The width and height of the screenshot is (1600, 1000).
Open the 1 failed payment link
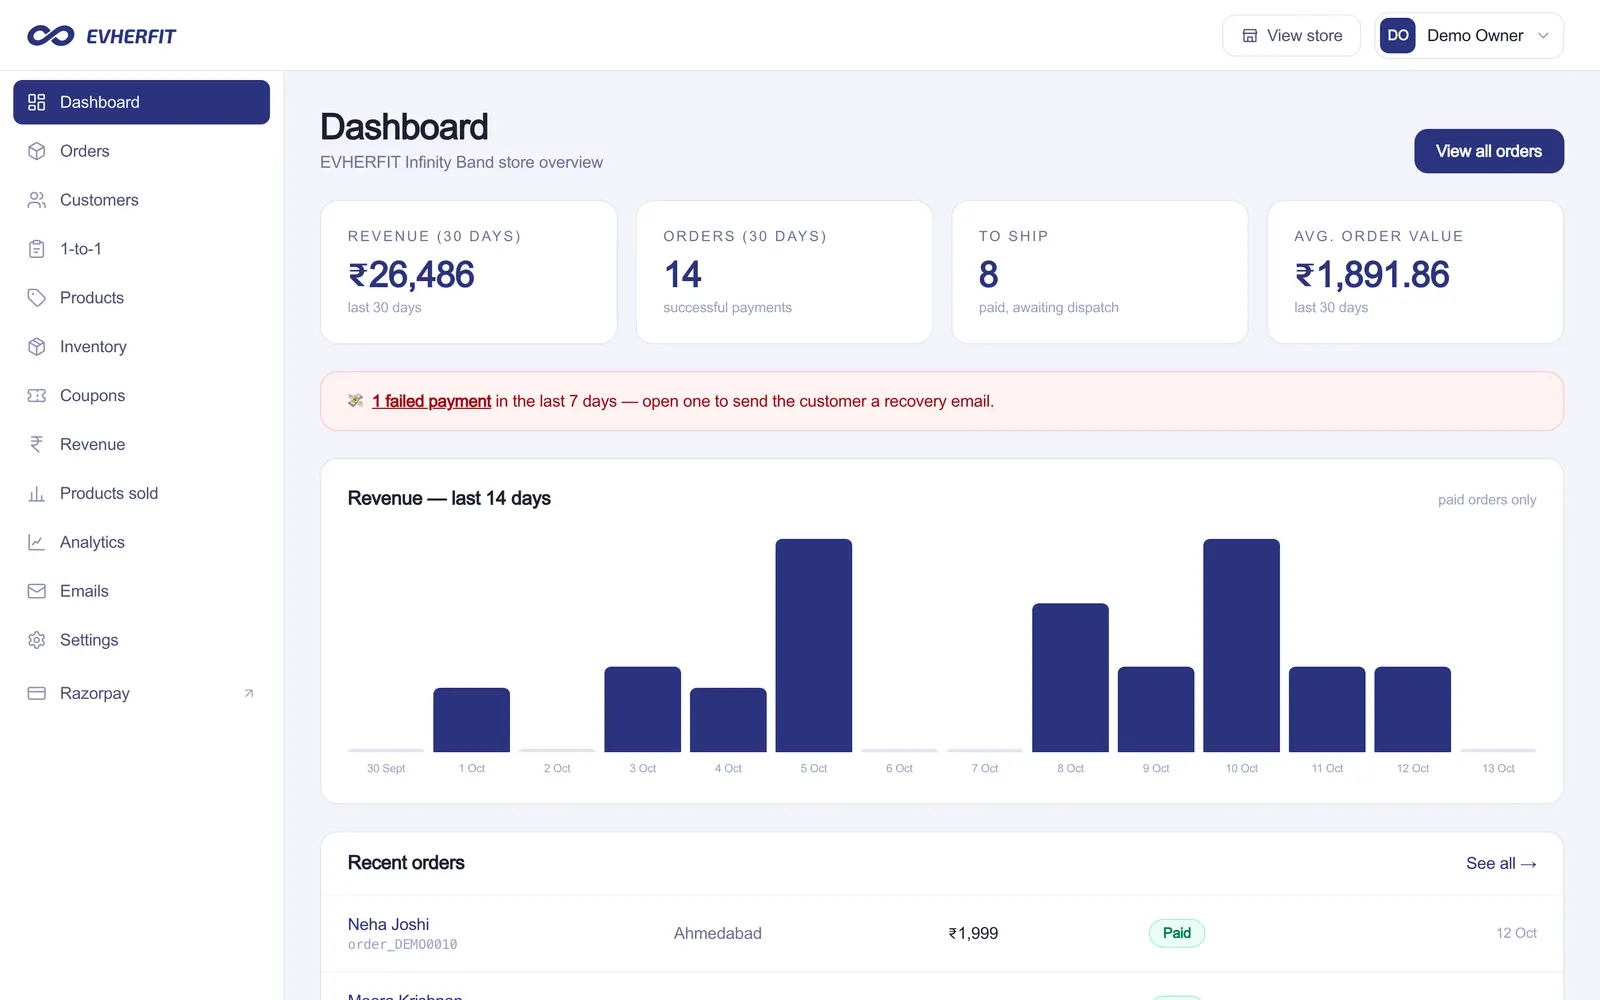click(x=431, y=401)
